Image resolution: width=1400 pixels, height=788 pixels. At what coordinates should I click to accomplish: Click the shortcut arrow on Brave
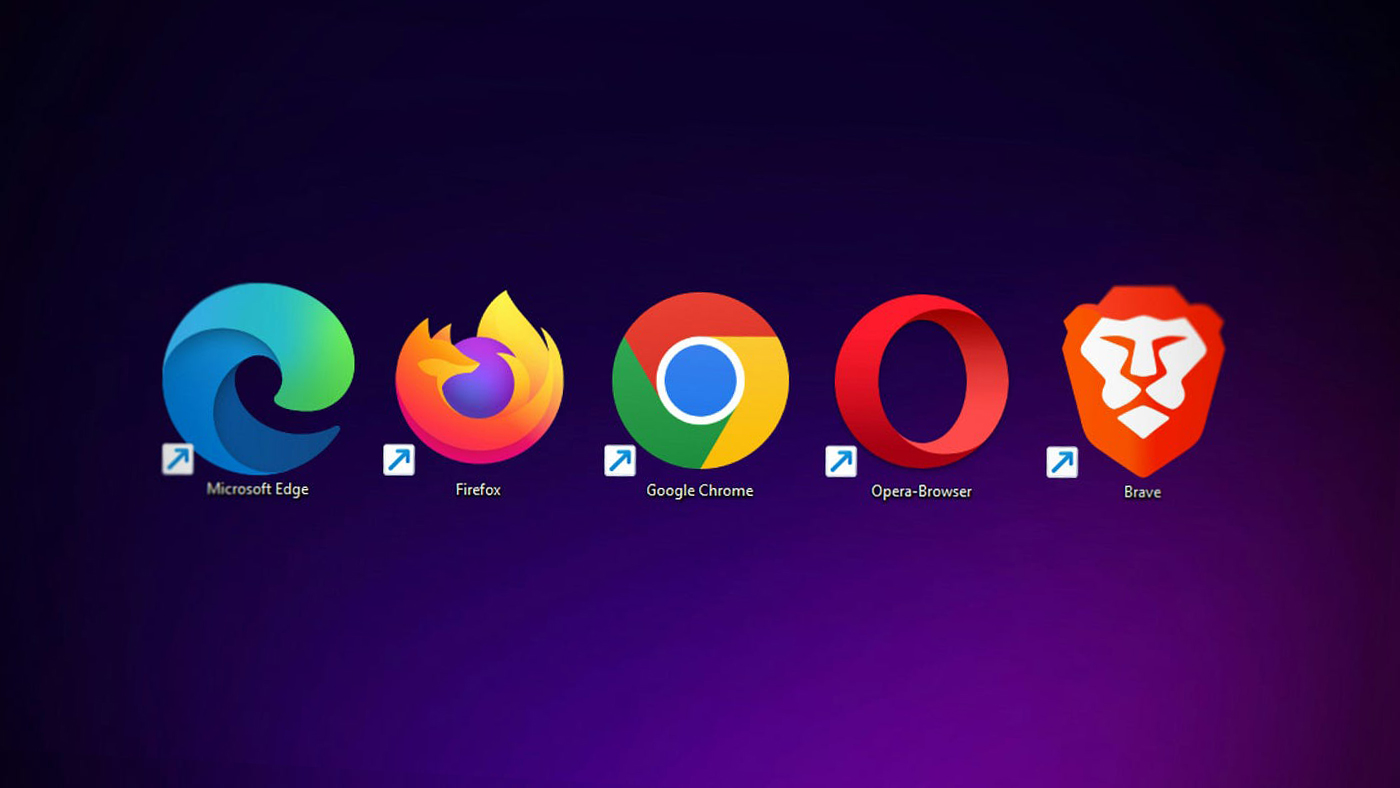pos(1062,463)
